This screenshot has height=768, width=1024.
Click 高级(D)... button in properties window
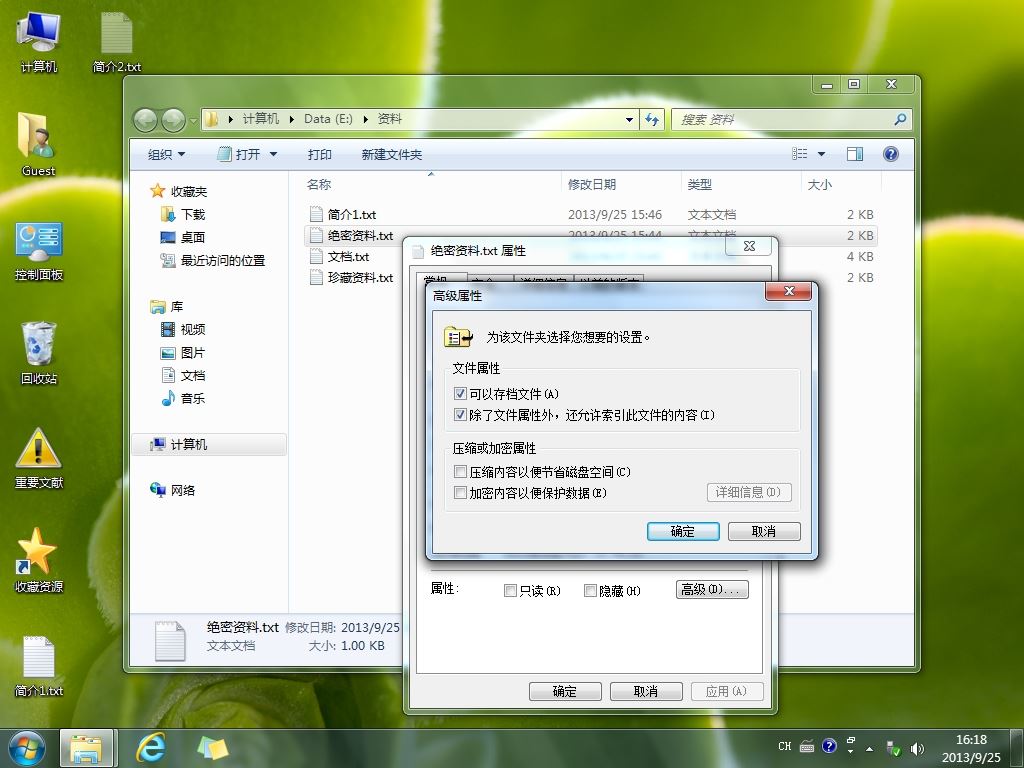712,590
